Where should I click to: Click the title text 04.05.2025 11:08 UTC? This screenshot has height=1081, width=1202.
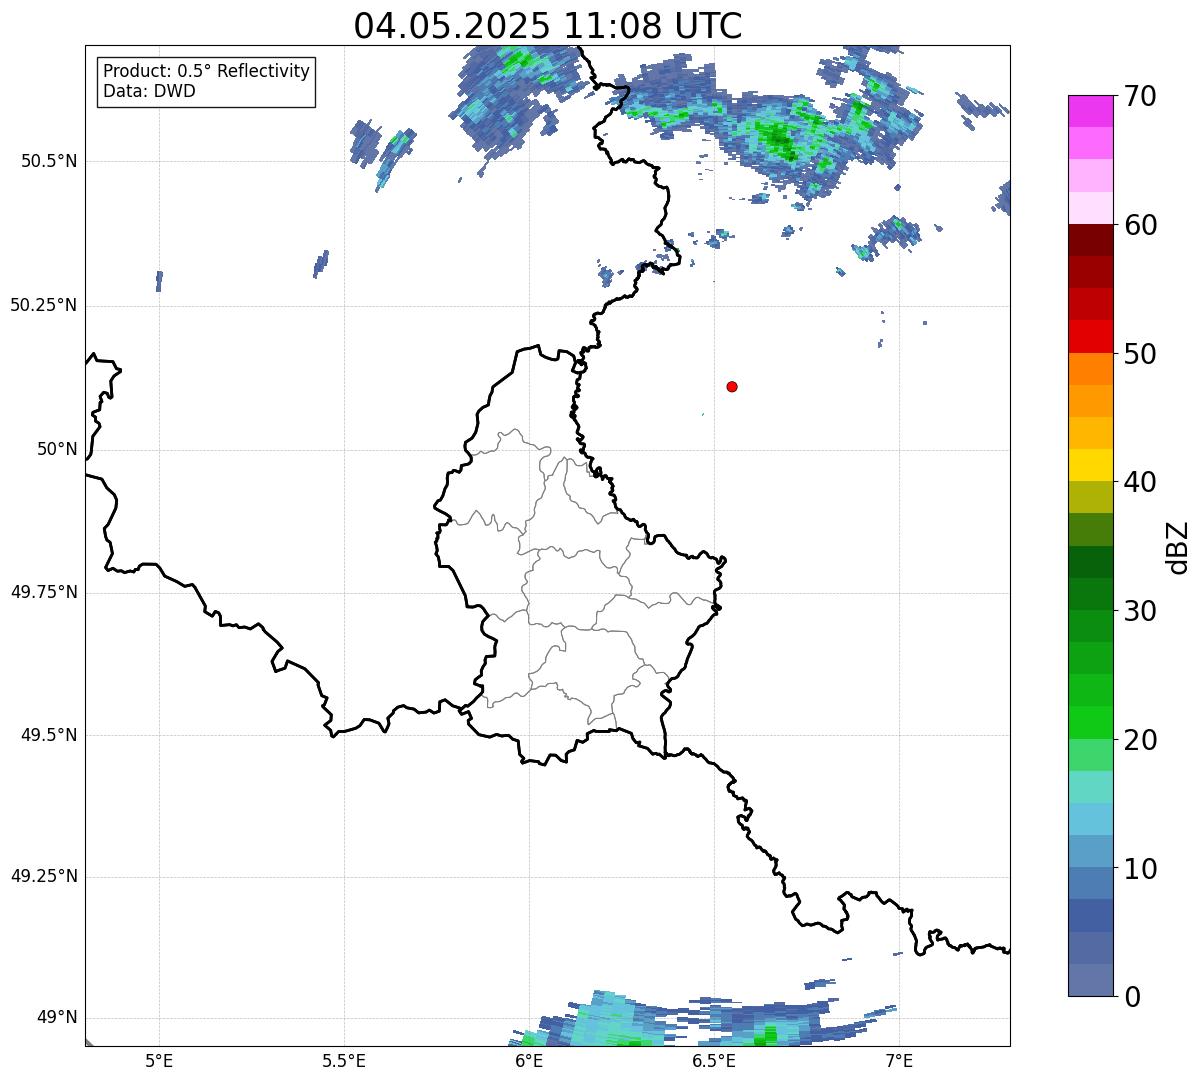pyautogui.click(x=548, y=26)
